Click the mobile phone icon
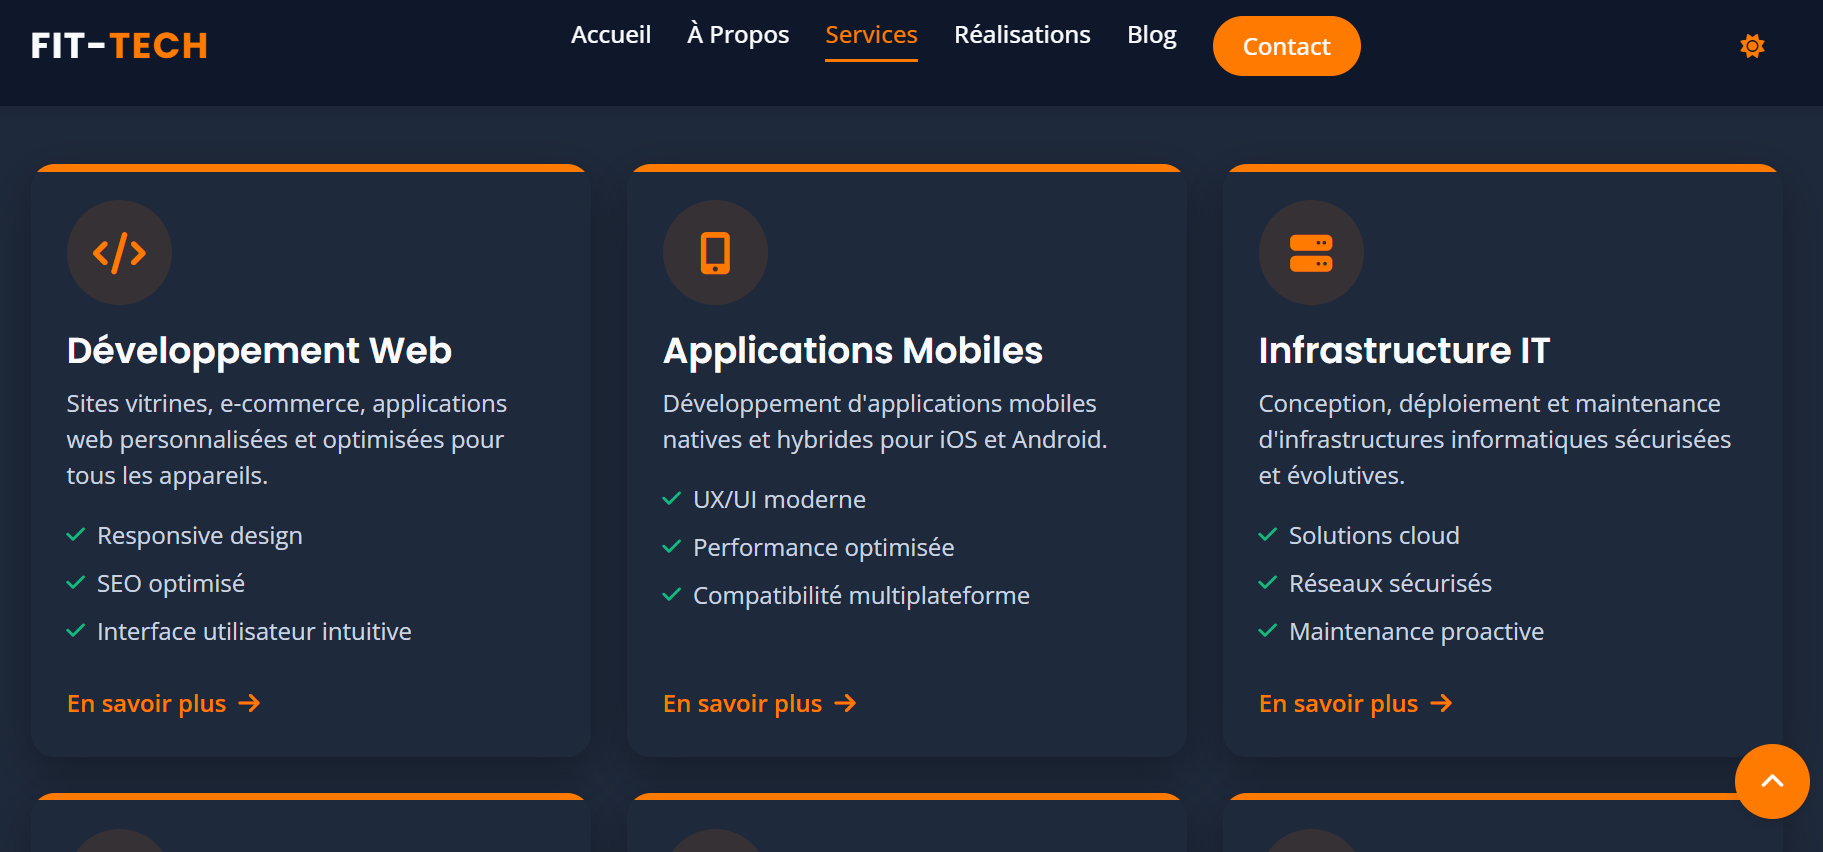 pyautogui.click(x=715, y=253)
